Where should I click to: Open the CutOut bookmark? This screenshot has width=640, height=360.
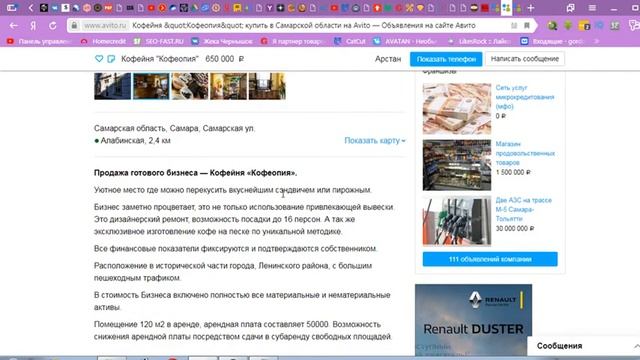[x=350, y=41]
